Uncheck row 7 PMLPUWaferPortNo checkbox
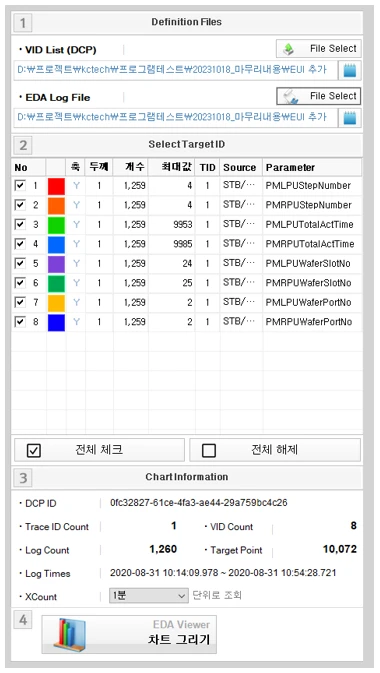This screenshot has width=380, height=673. 20,302
